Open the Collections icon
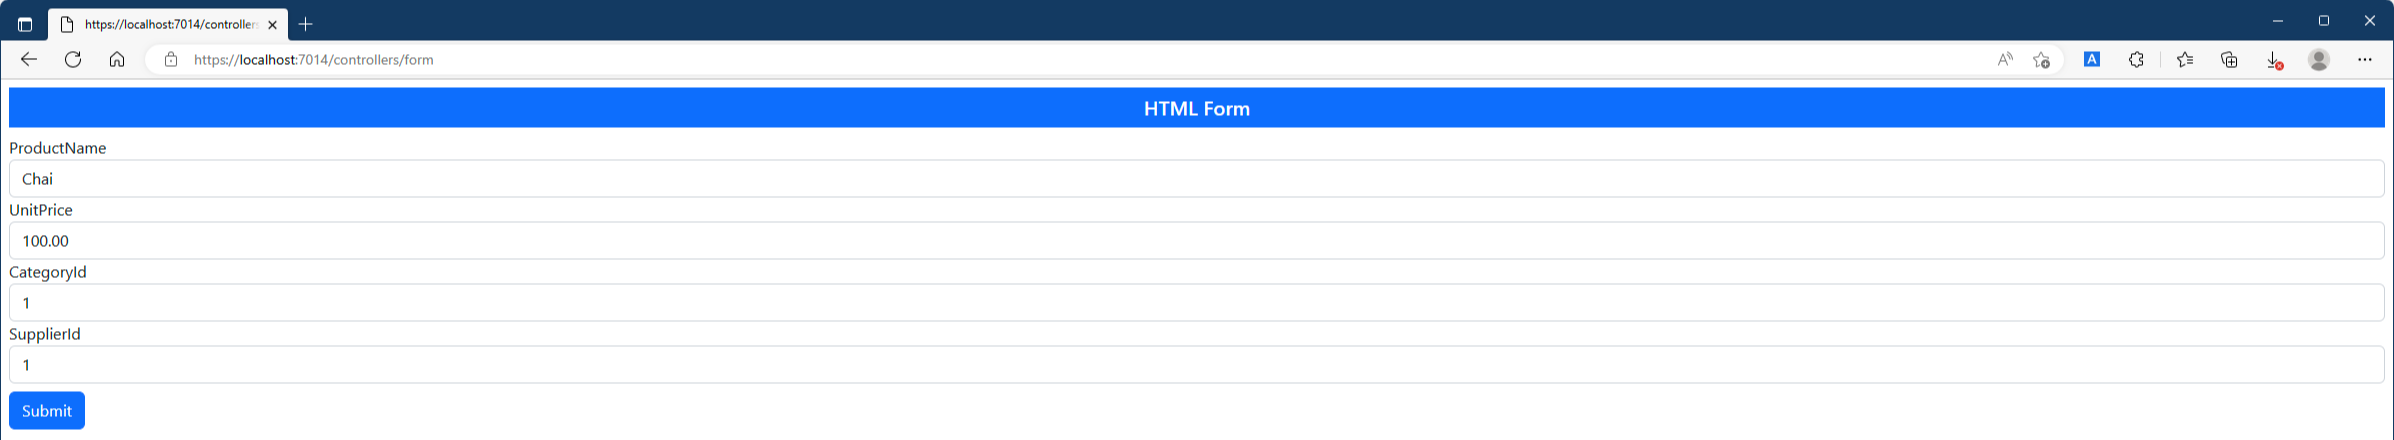The width and height of the screenshot is (2394, 440). [2229, 60]
